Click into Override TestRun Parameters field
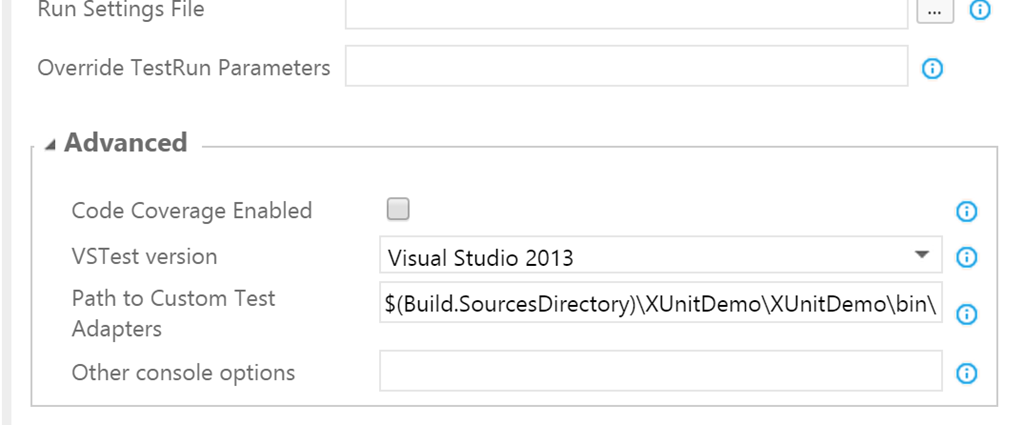 point(626,66)
